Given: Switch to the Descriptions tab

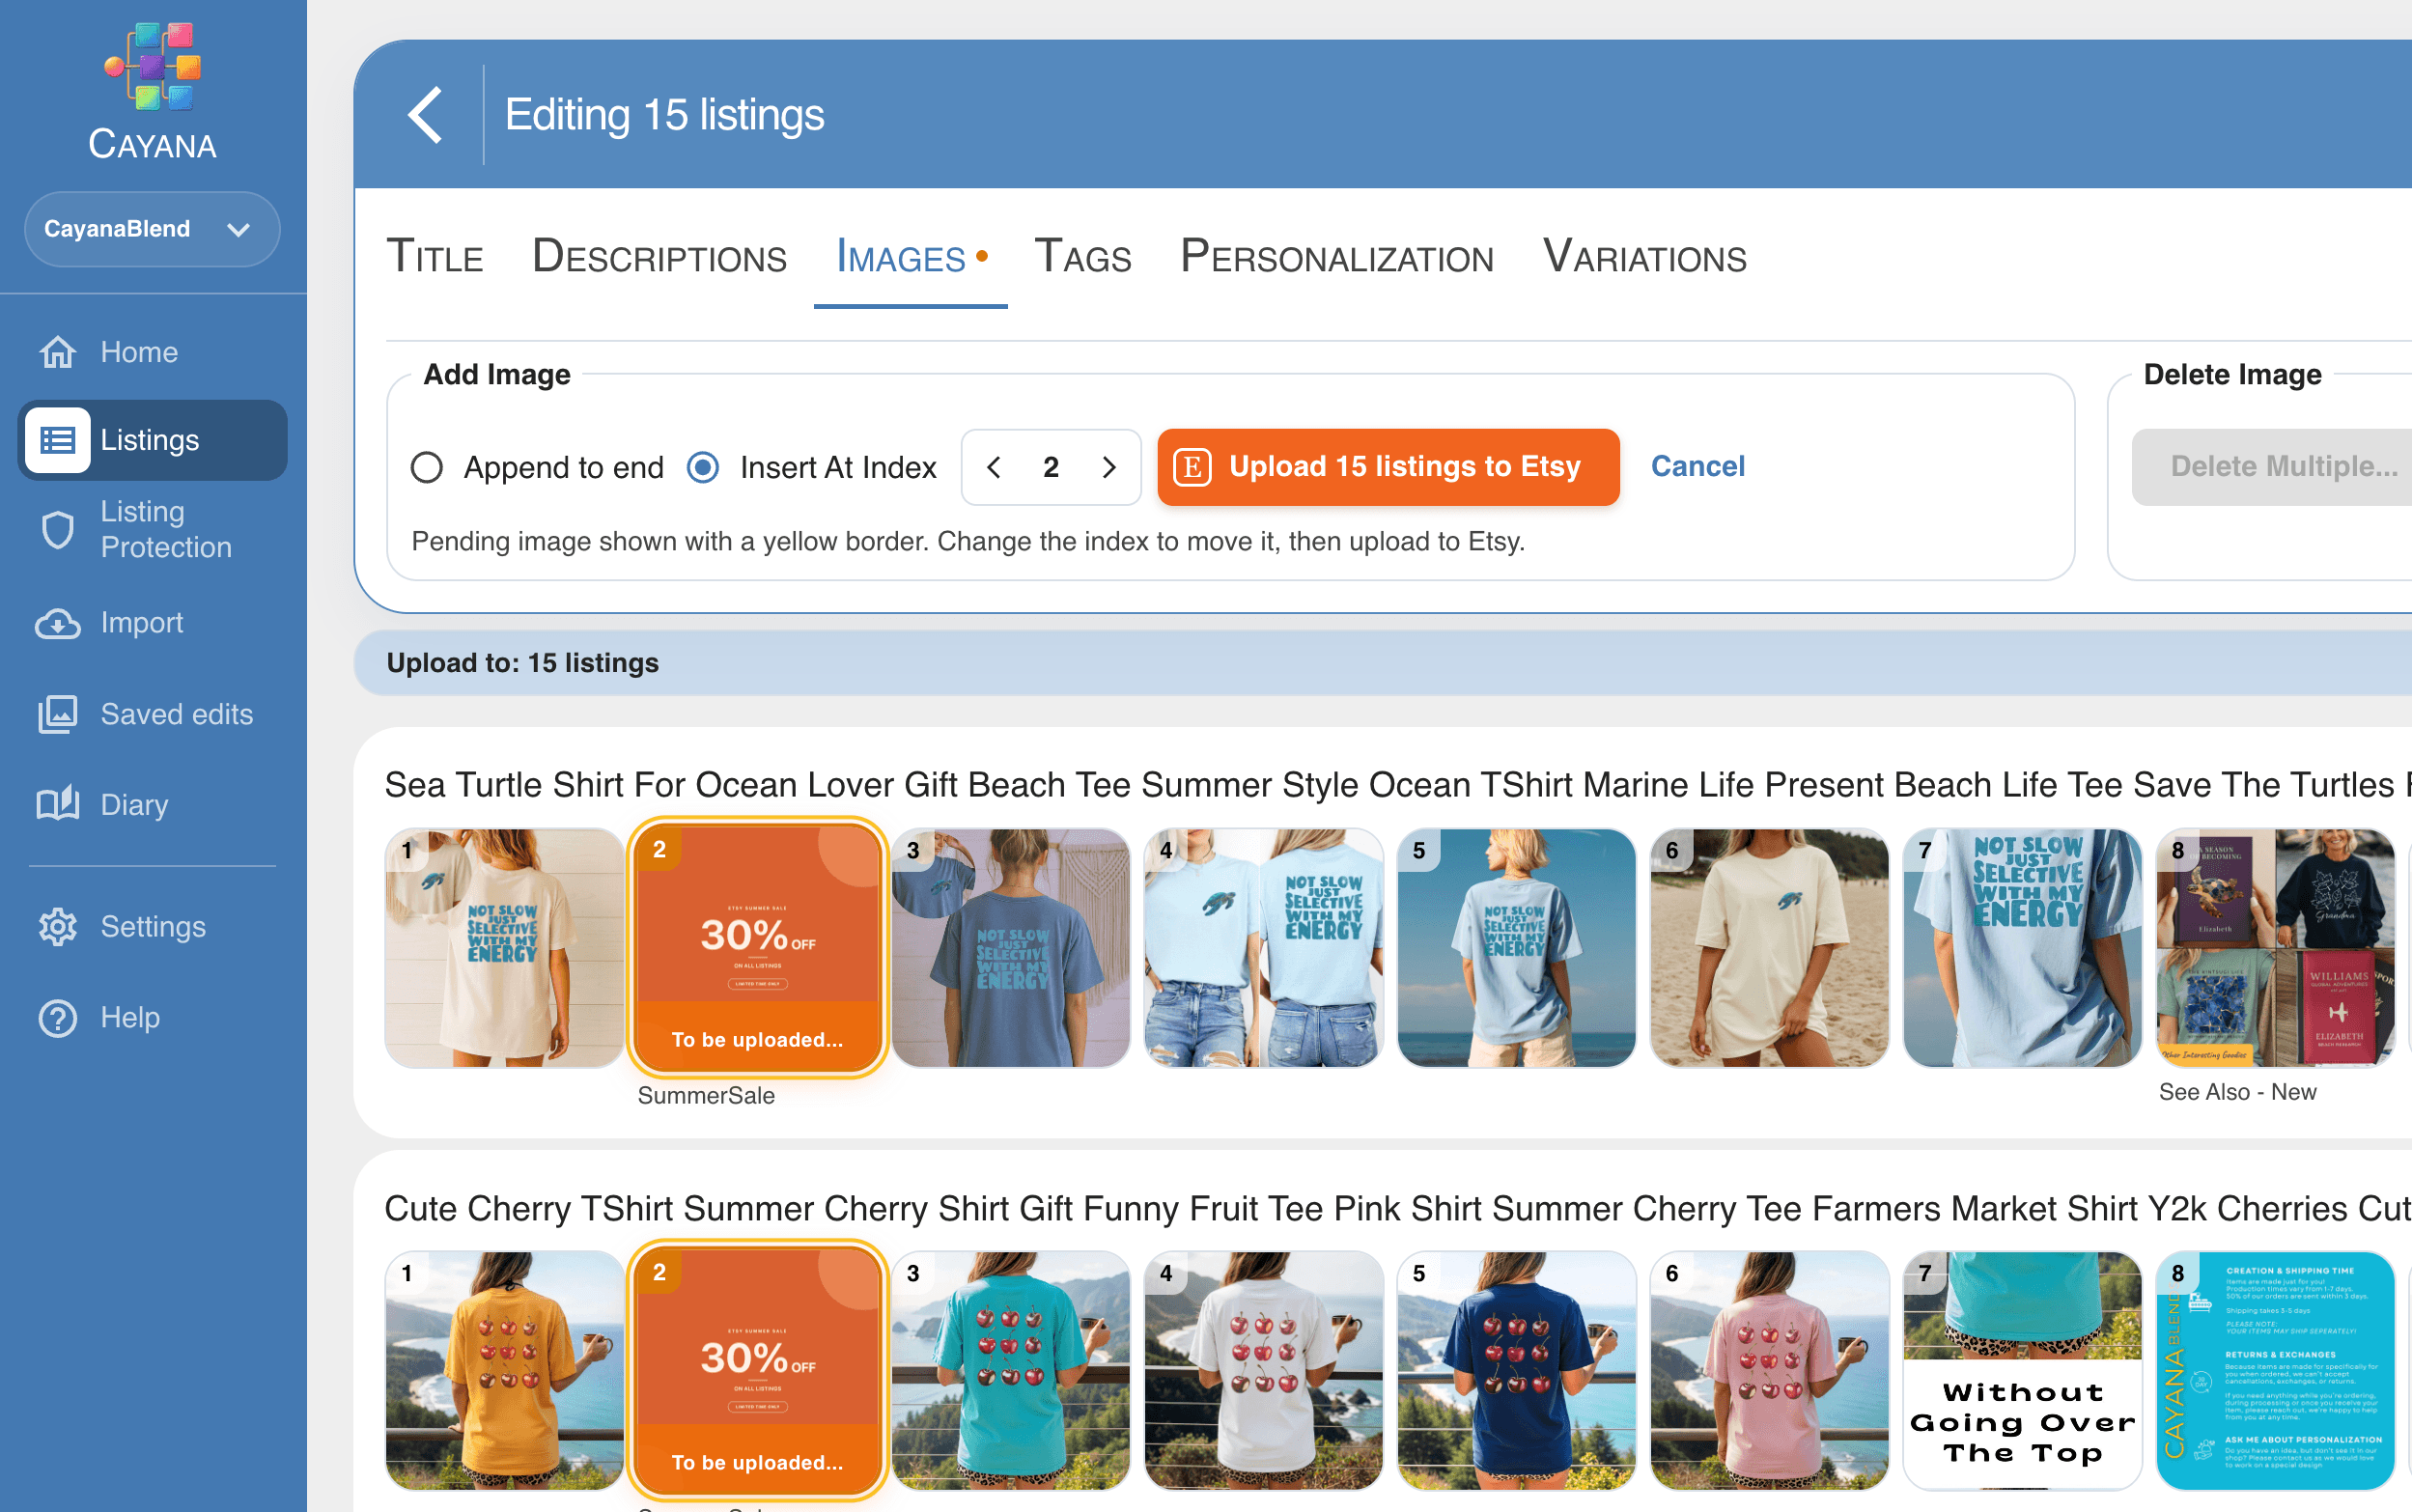Looking at the screenshot, I should [x=659, y=256].
